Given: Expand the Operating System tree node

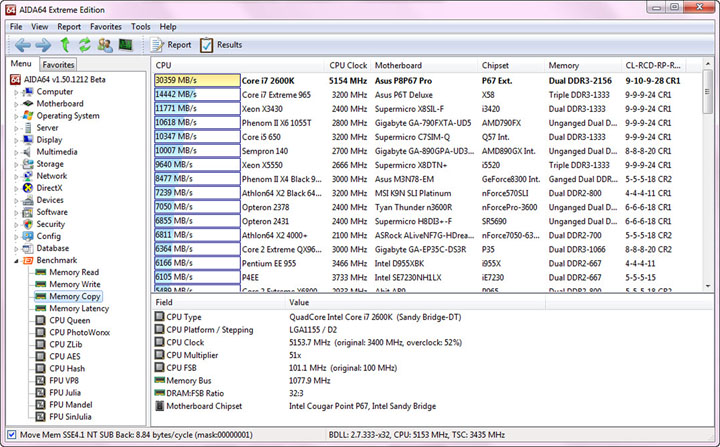Looking at the screenshot, I should click(16, 116).
